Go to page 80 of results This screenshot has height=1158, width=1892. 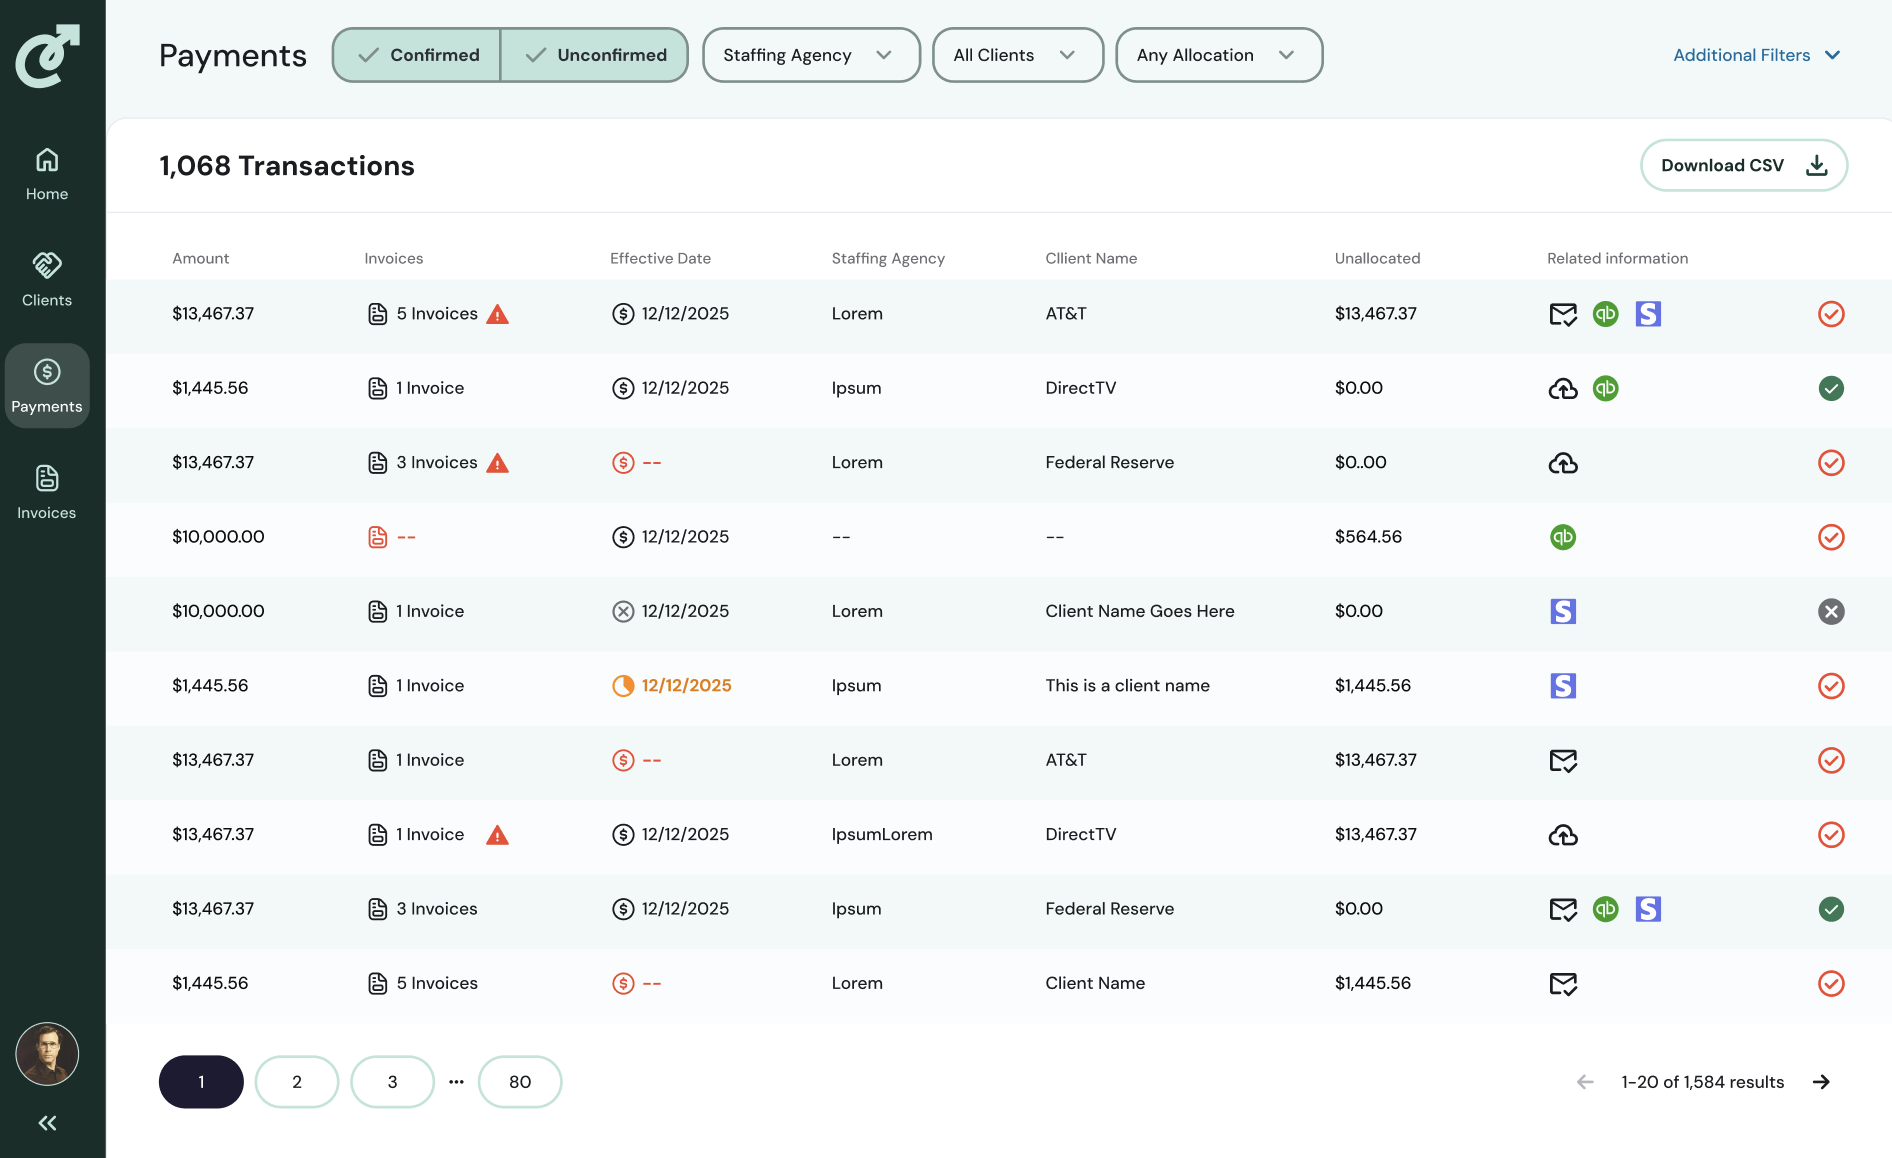520,1082
